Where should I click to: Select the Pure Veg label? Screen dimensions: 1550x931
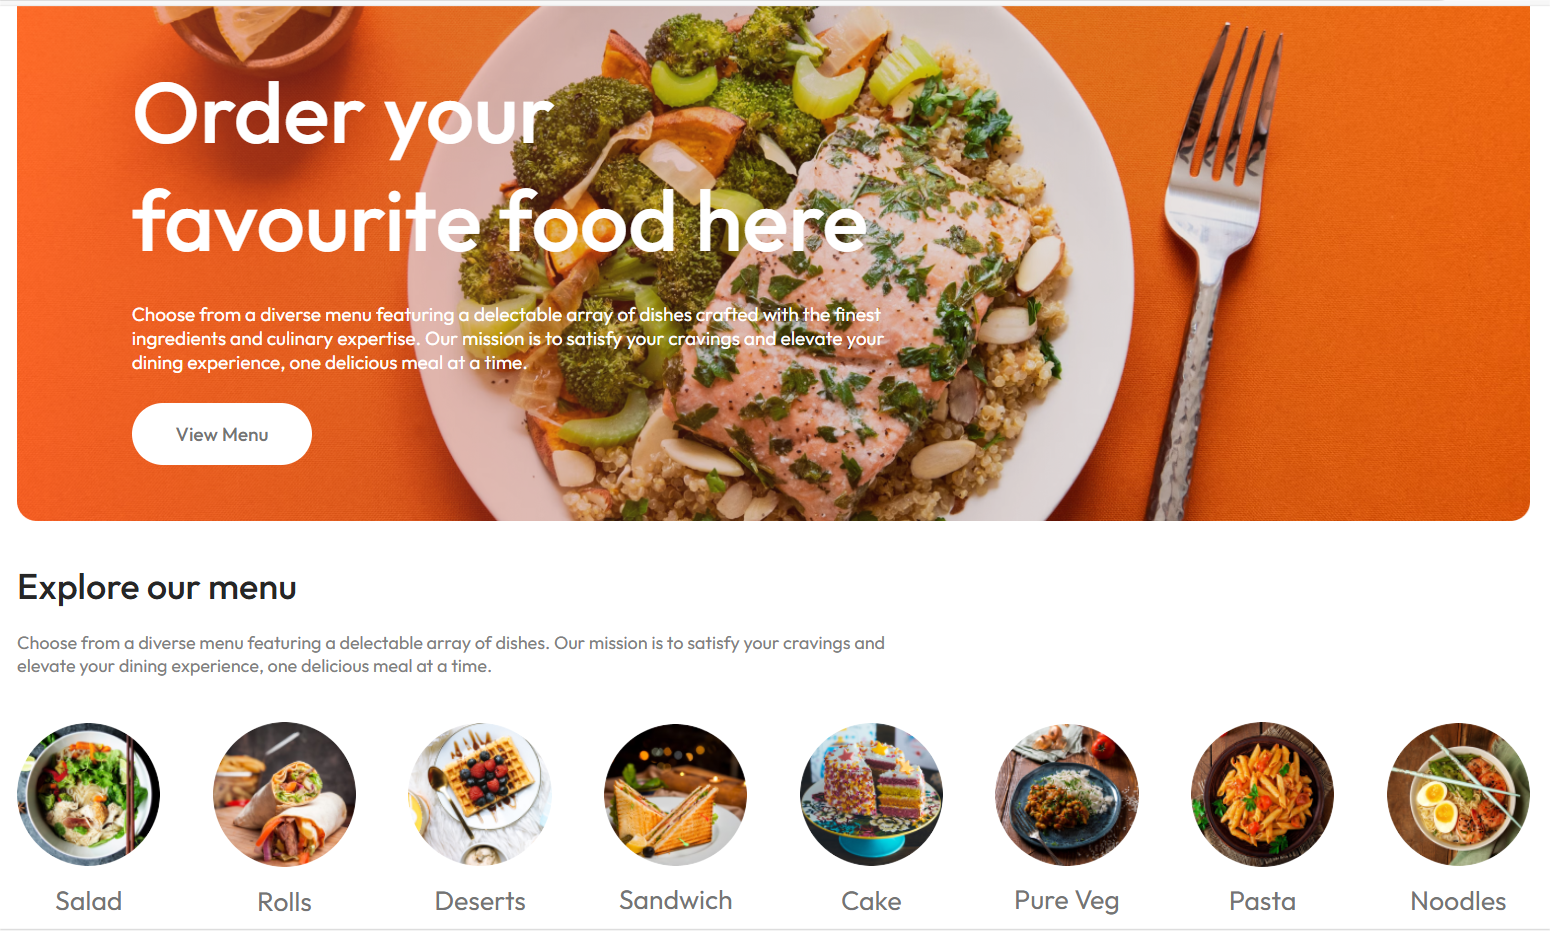(1067, 901)
